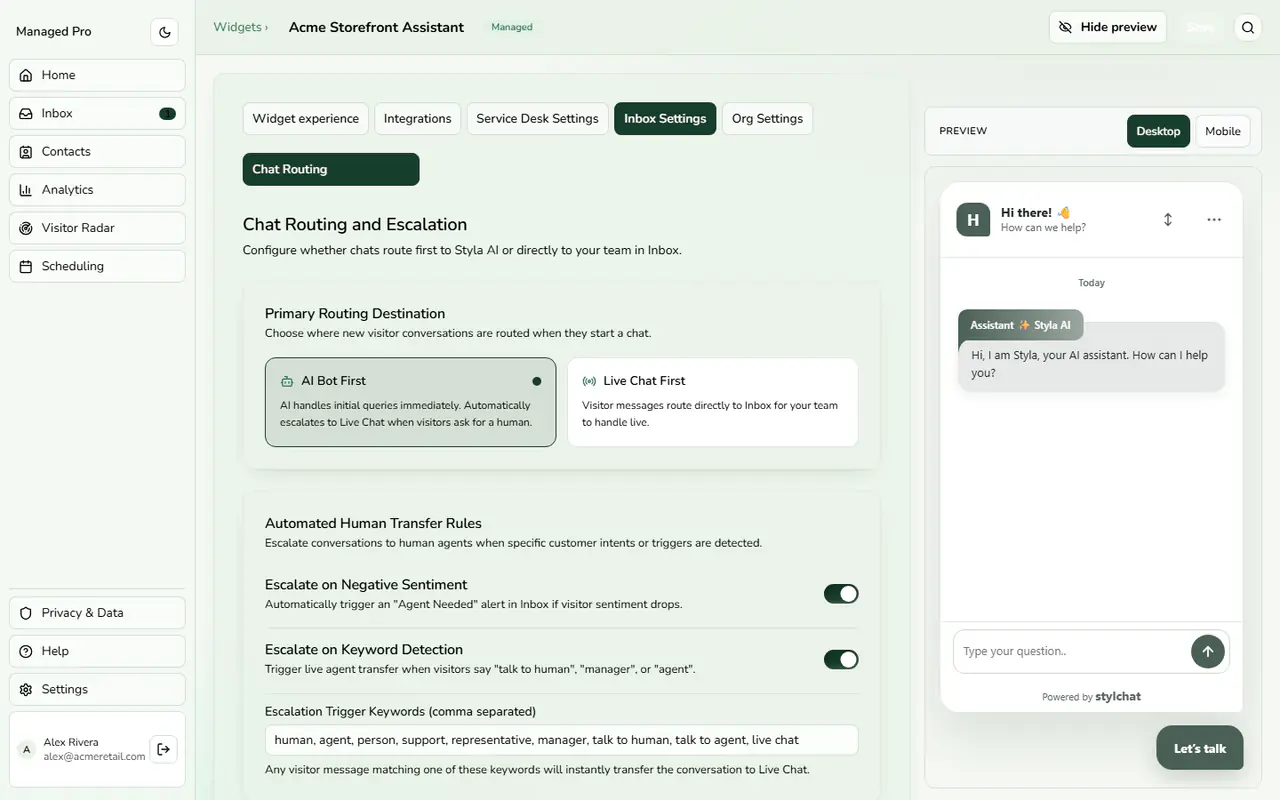Open Help in the sidebar
Screen dimensions: 1280x800
point(97,651)
